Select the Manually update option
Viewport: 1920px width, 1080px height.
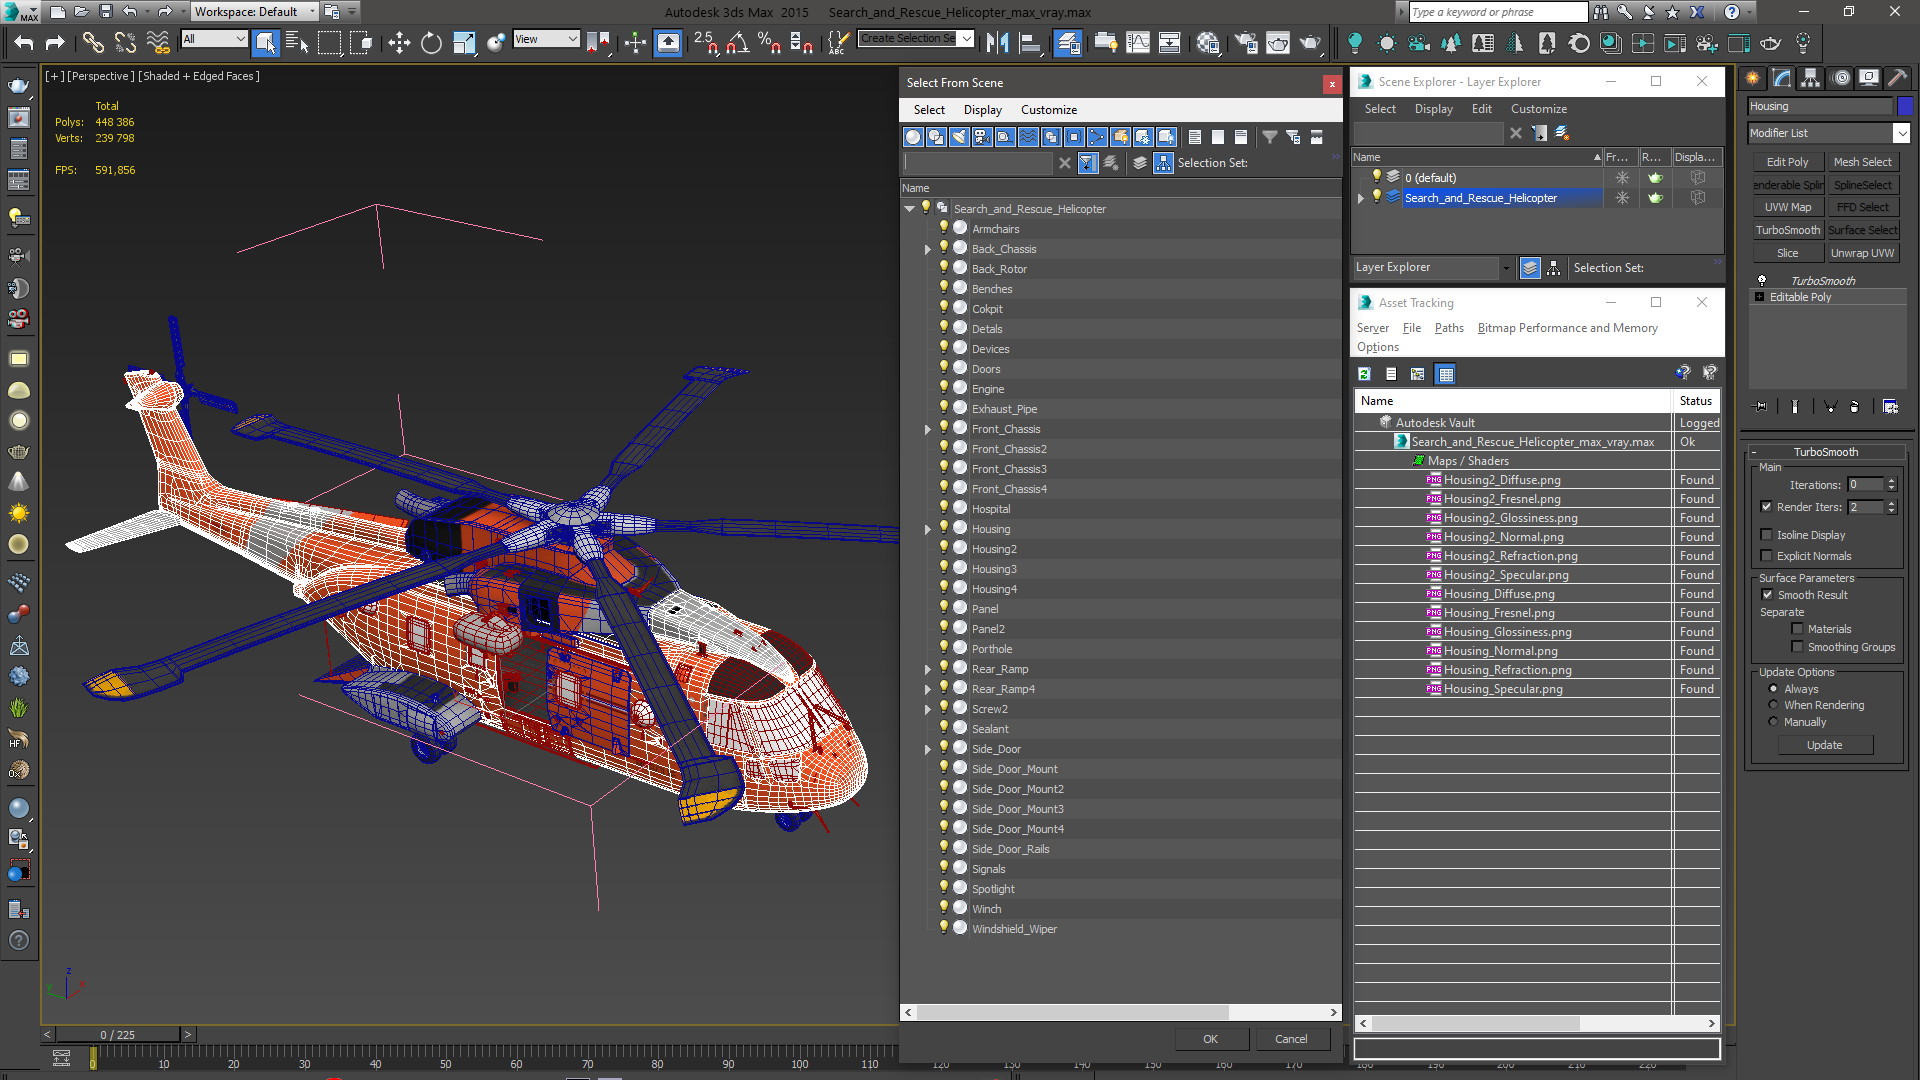pos(1774,722)
